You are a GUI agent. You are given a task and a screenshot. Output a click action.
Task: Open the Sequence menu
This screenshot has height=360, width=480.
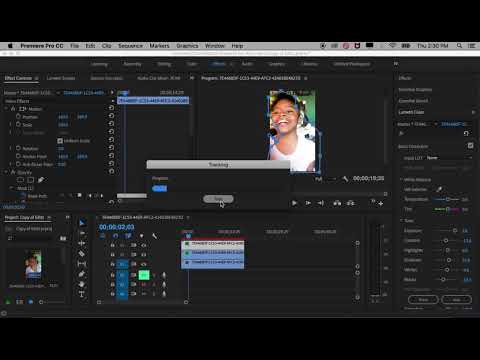[130, 46]
